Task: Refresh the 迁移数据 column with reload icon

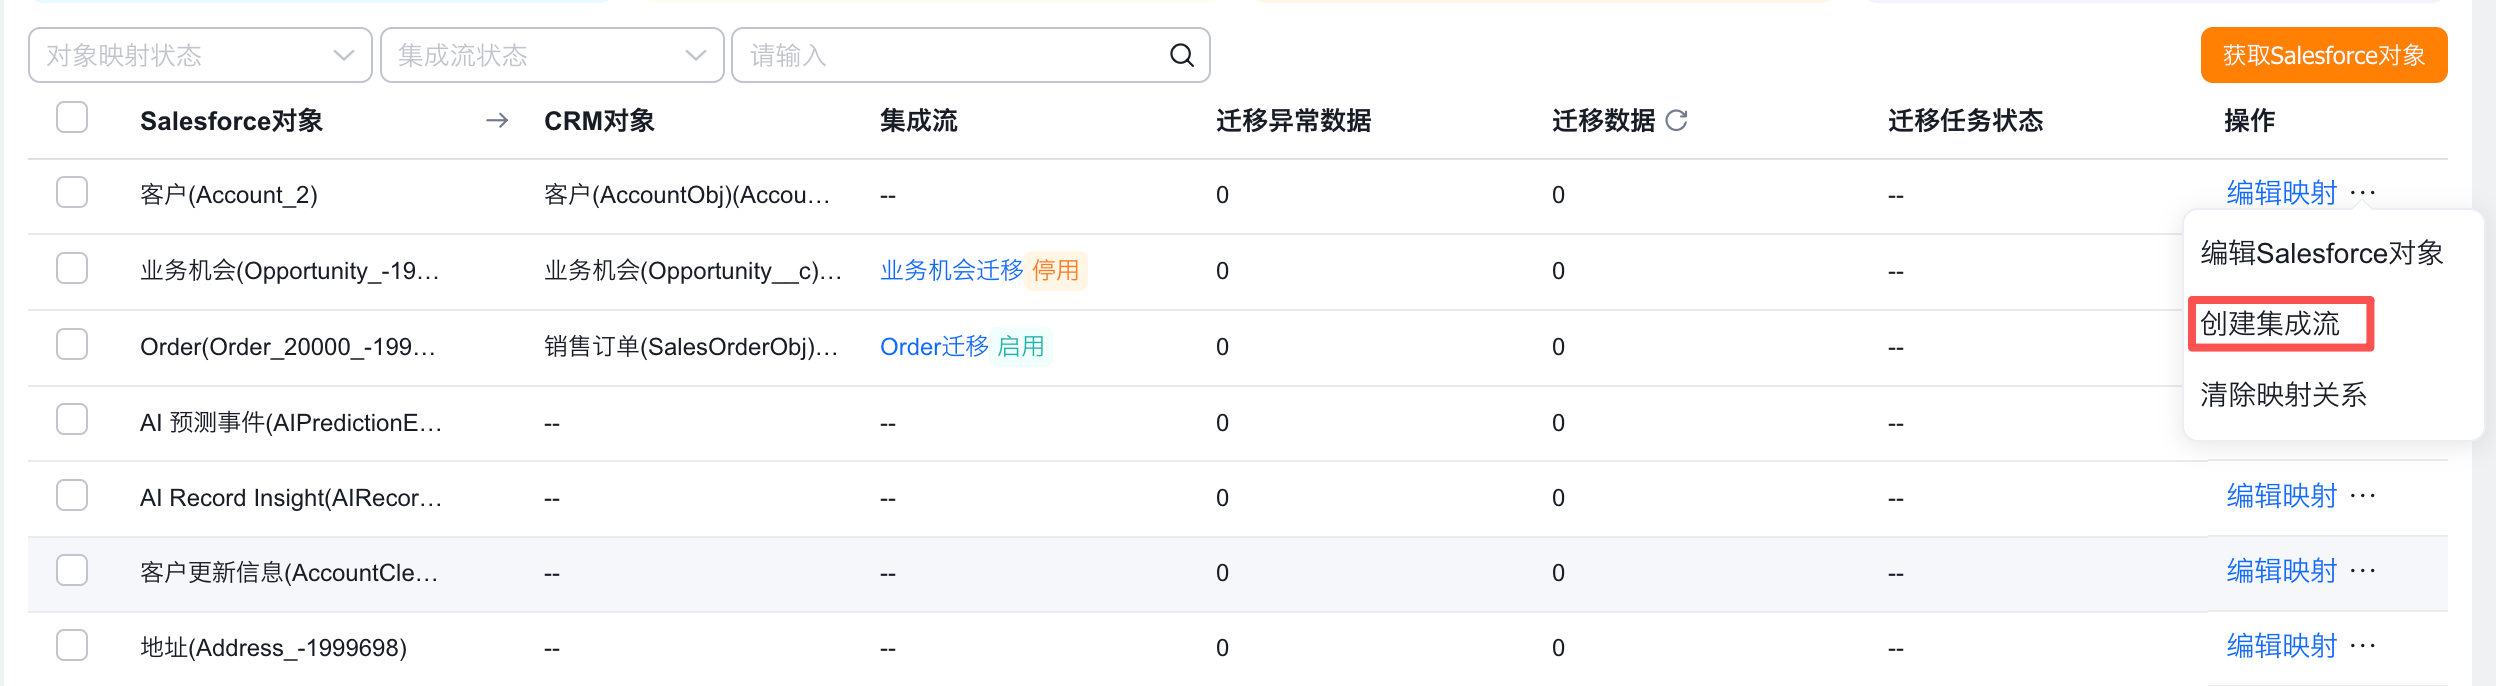Action: (1677, 121)
